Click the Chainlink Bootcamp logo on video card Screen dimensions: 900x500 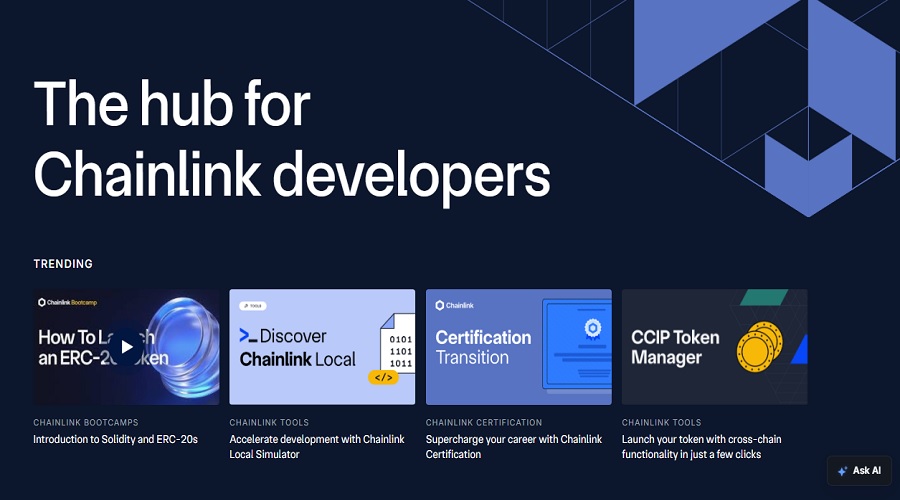(x=67, y=303)
